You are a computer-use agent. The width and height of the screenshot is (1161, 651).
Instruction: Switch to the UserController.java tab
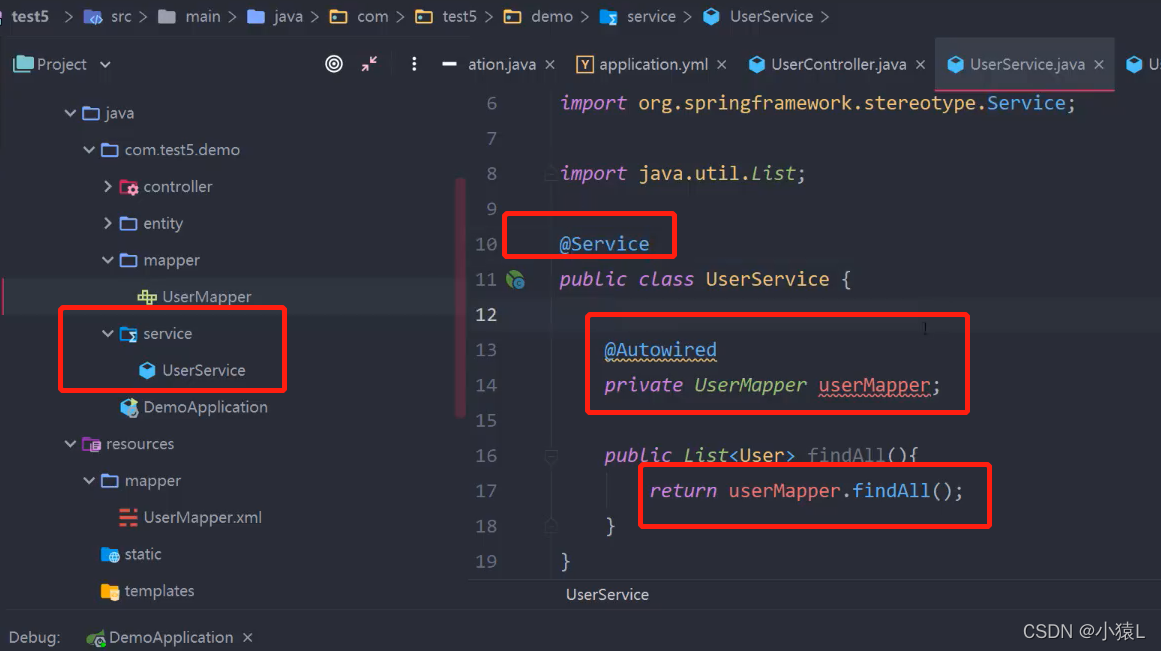coord(838,64)
